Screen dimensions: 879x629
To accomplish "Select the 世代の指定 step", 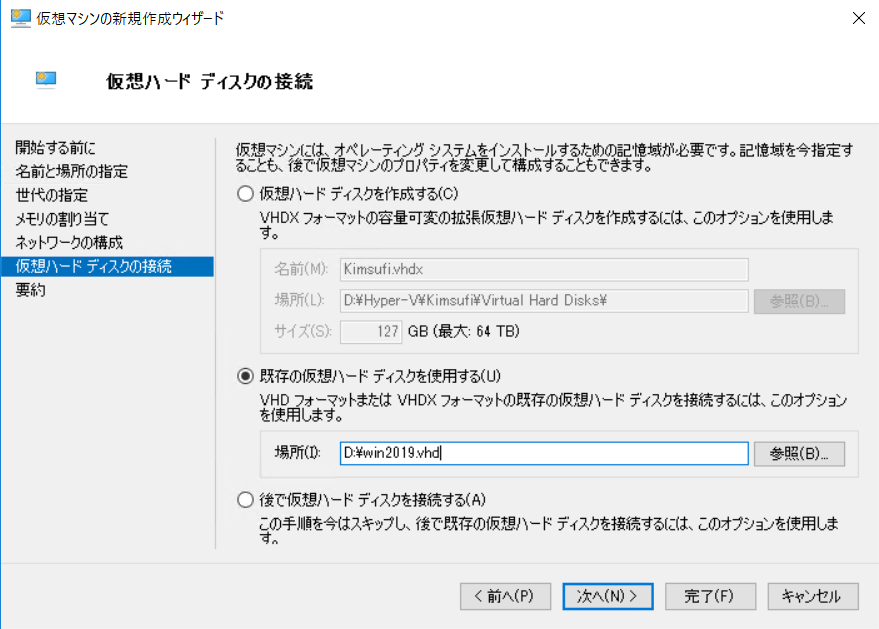I will click(x=53, y=195).
